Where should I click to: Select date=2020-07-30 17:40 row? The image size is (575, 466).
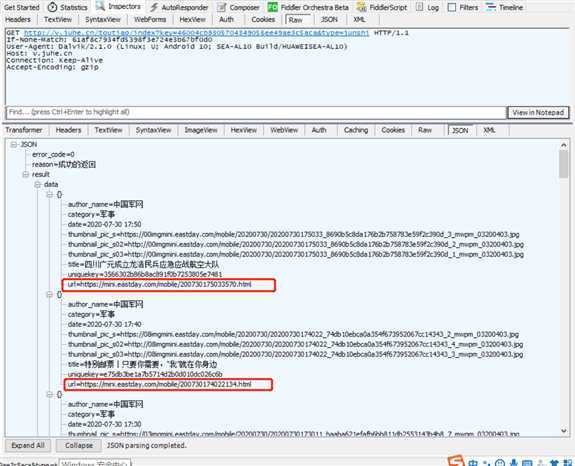(105, 324)
